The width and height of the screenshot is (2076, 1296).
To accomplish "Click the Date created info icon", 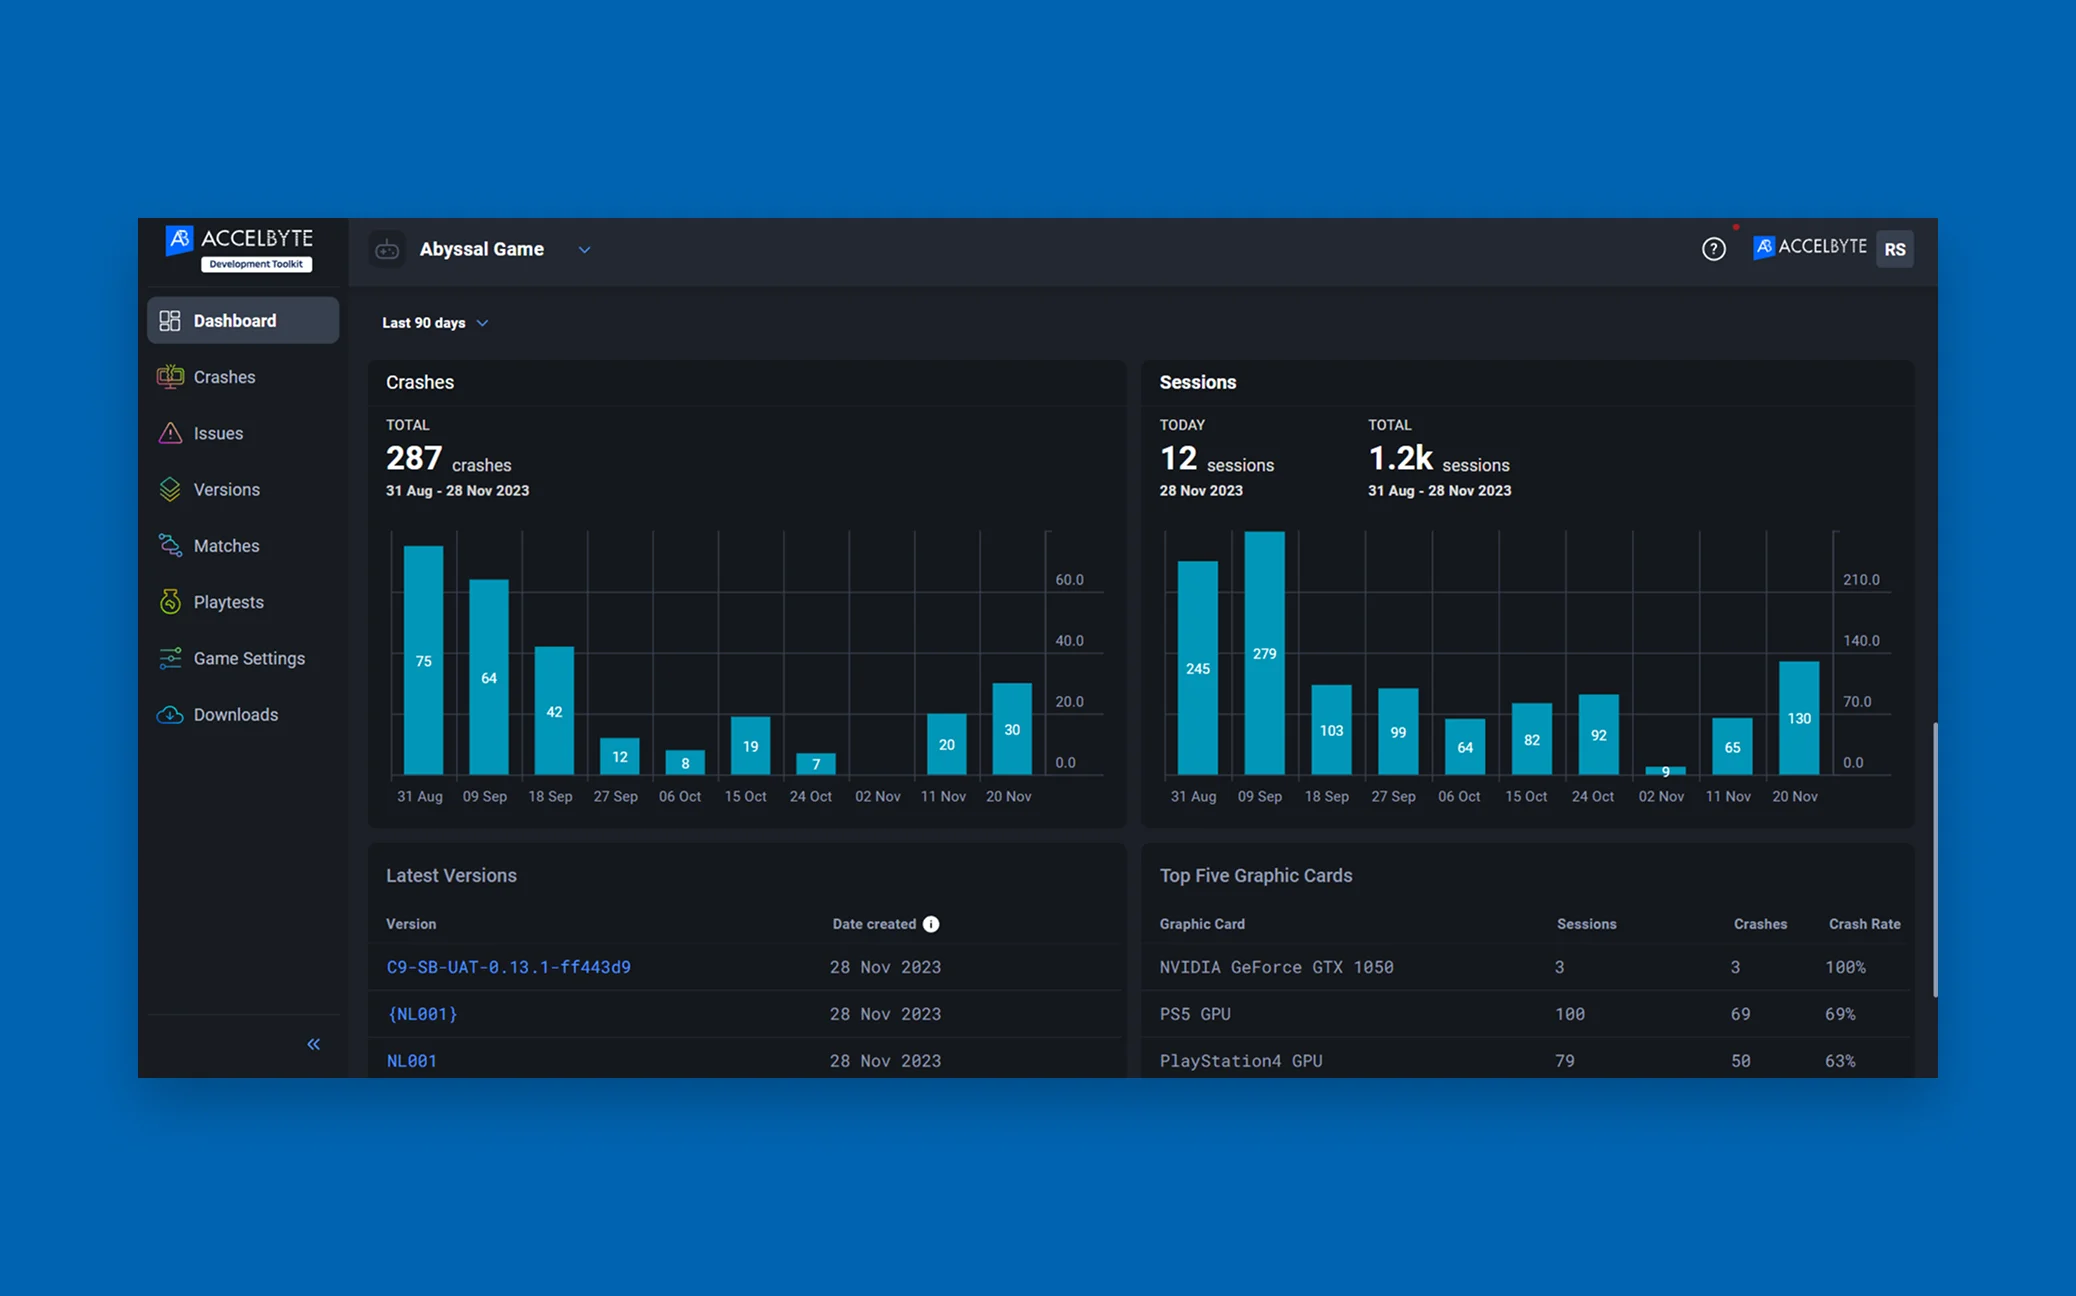I will click(x=931, y=924).
